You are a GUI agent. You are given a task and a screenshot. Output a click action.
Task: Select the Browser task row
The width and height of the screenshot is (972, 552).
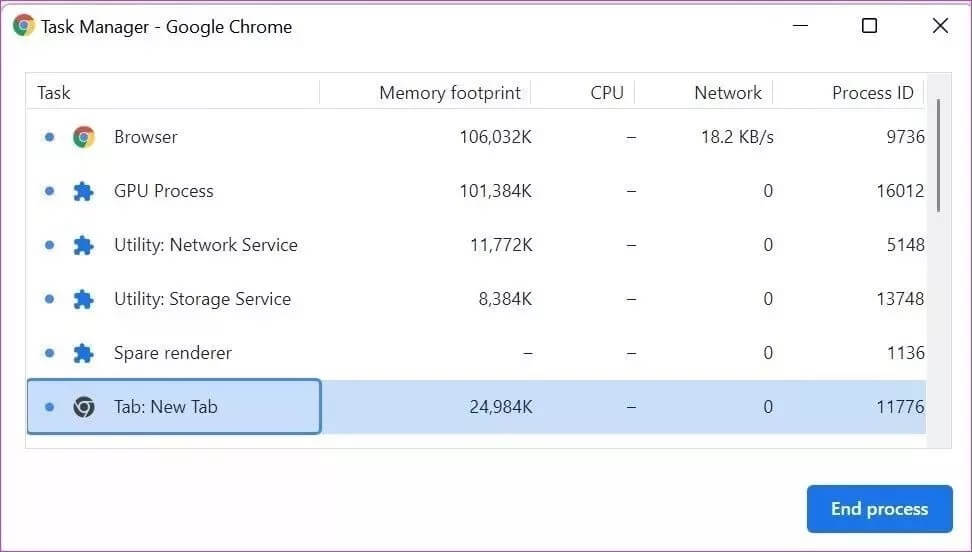[x=476, y=137]
